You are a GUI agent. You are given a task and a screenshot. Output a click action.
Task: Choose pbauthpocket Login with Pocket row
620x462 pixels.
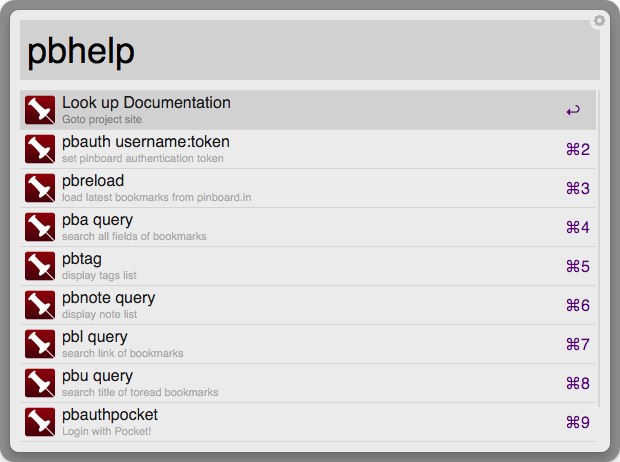click(x=308, y=422)
